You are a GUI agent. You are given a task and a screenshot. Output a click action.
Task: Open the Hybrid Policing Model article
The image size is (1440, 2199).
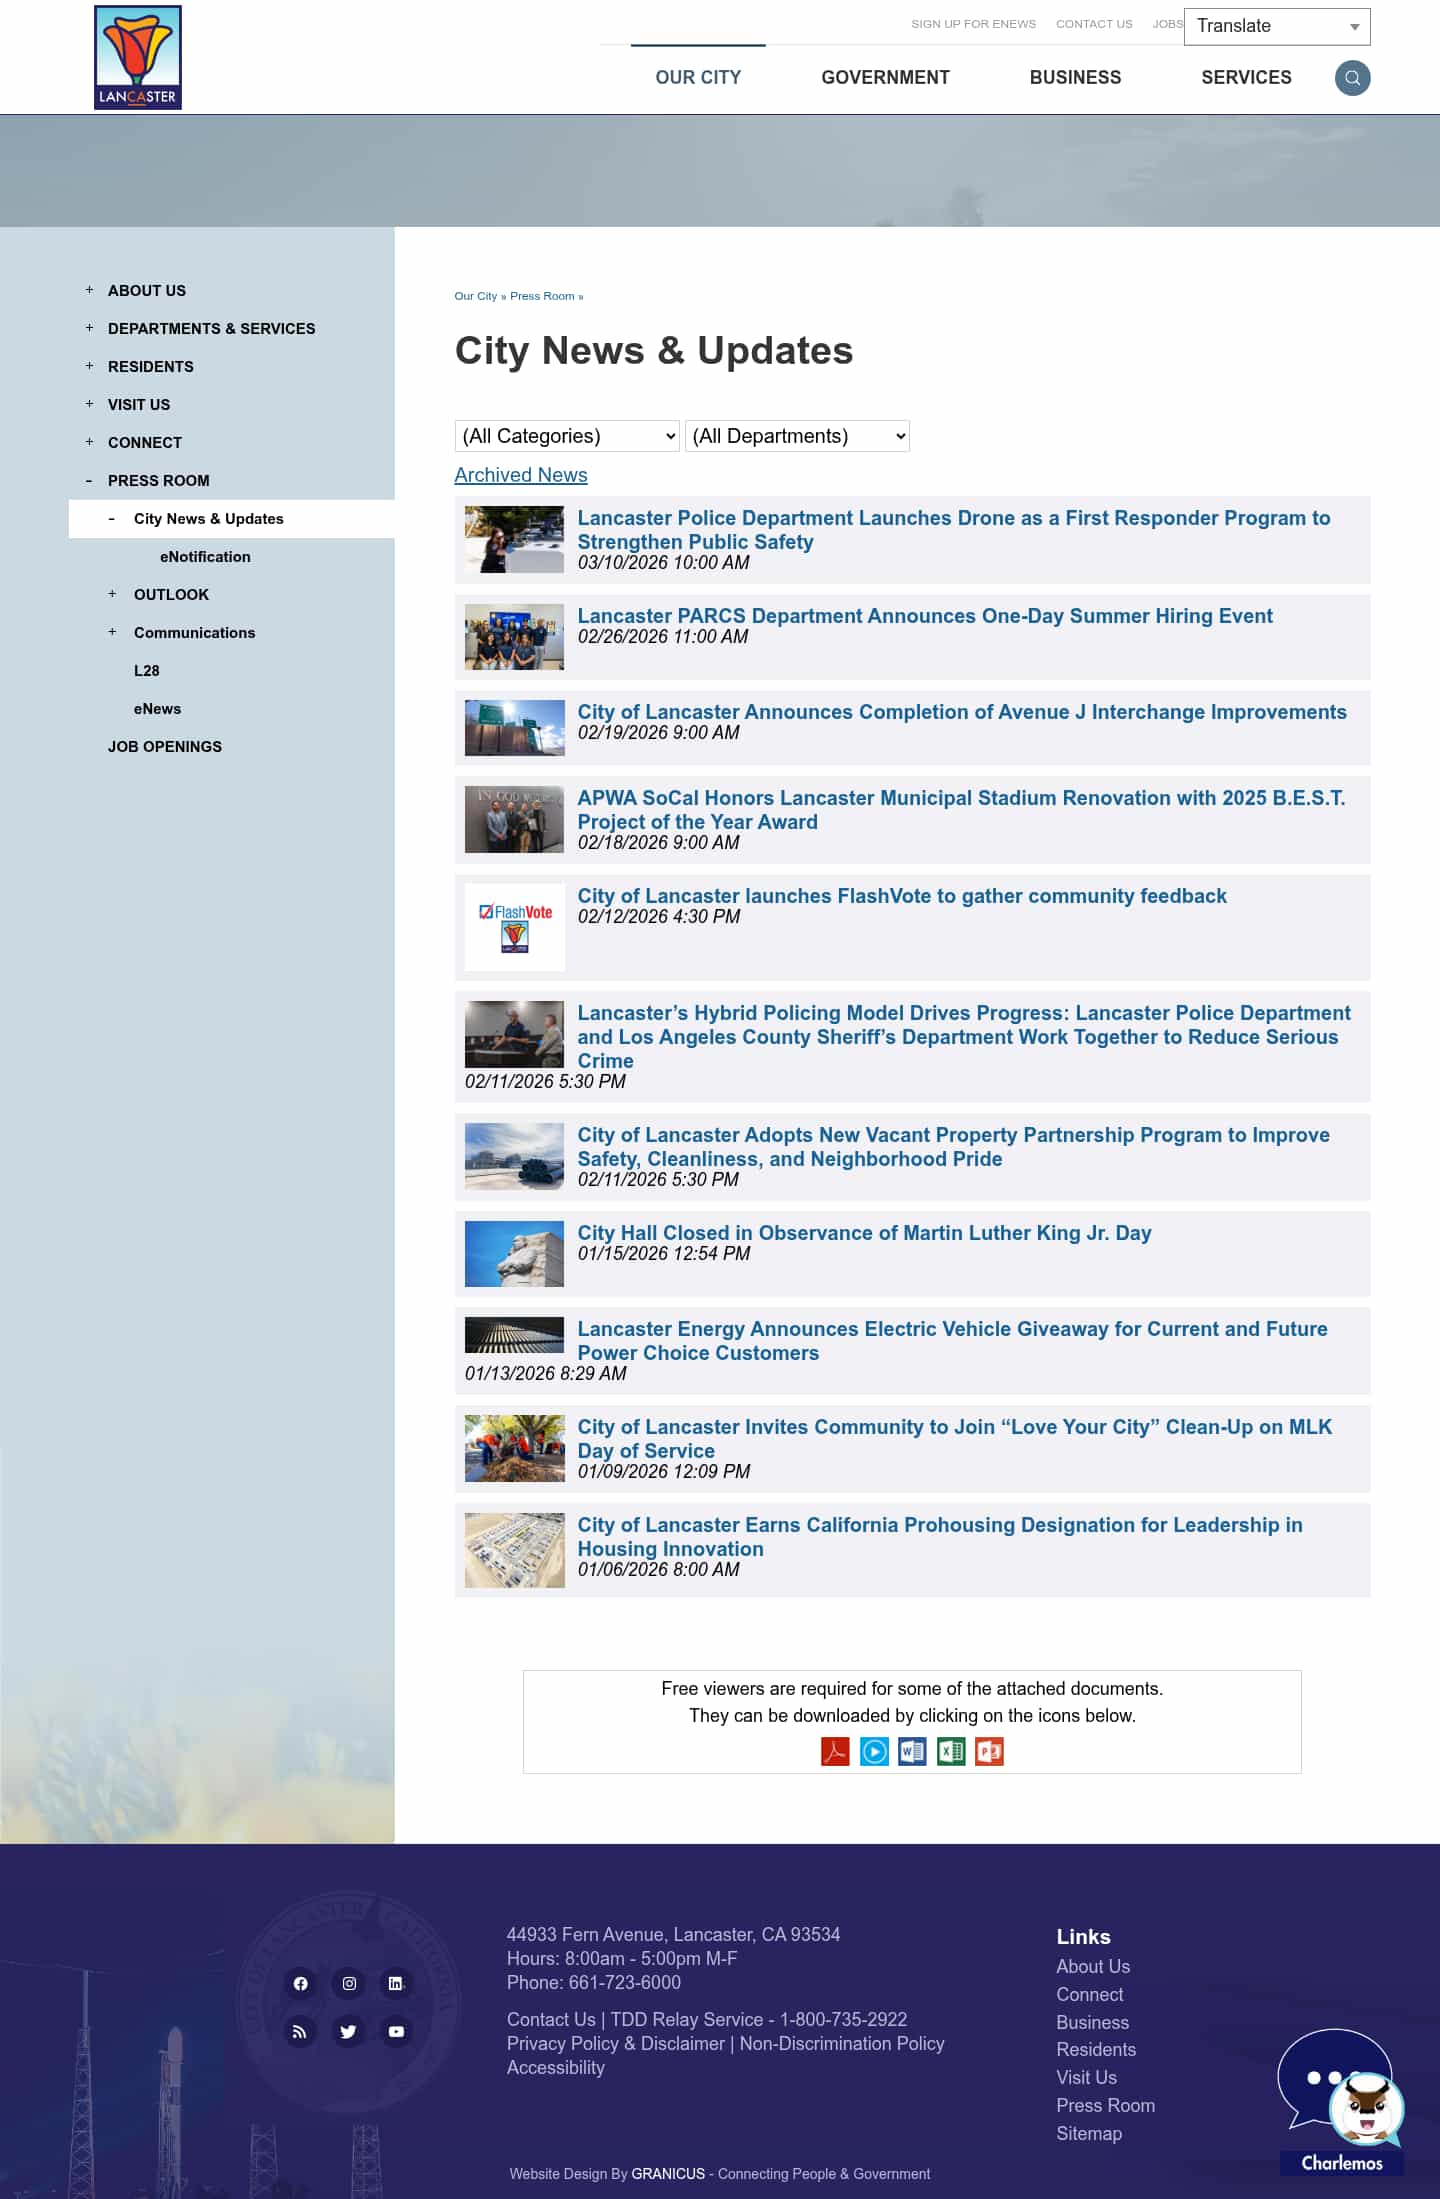[964, 1037]
